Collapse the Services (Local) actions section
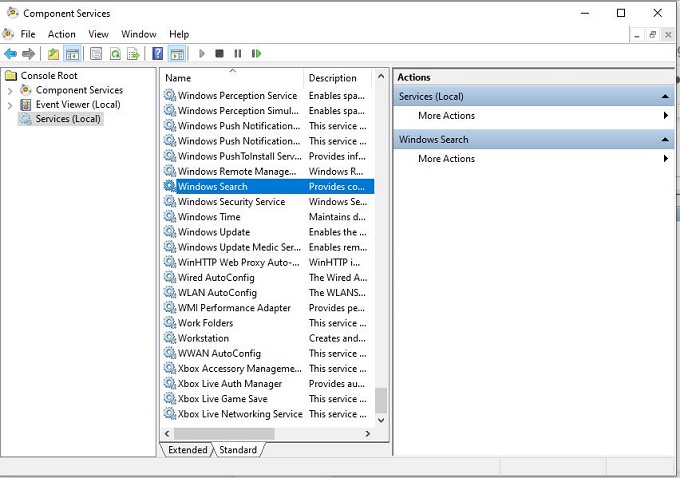This screenshot has width=680, height=478. pyautogui.click(x=665, y=96)
